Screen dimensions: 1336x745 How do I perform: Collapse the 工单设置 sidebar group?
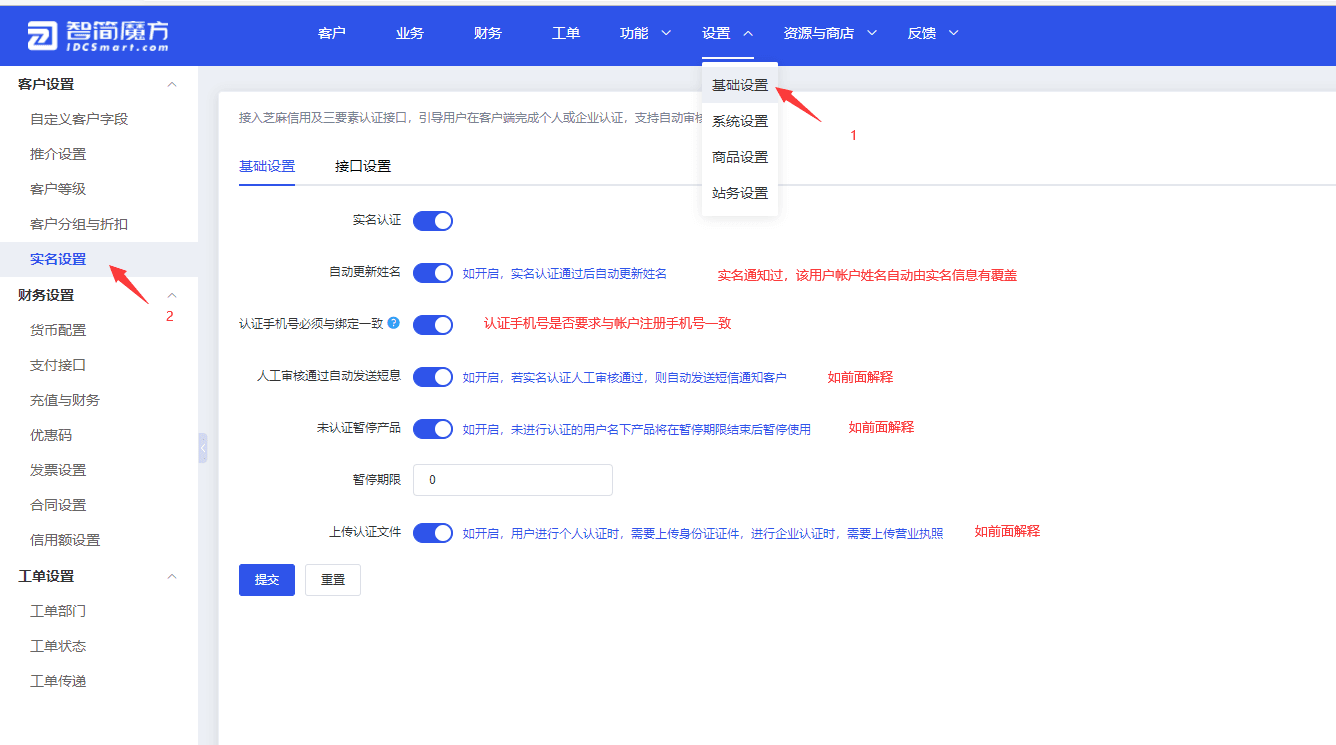(171, 576)
